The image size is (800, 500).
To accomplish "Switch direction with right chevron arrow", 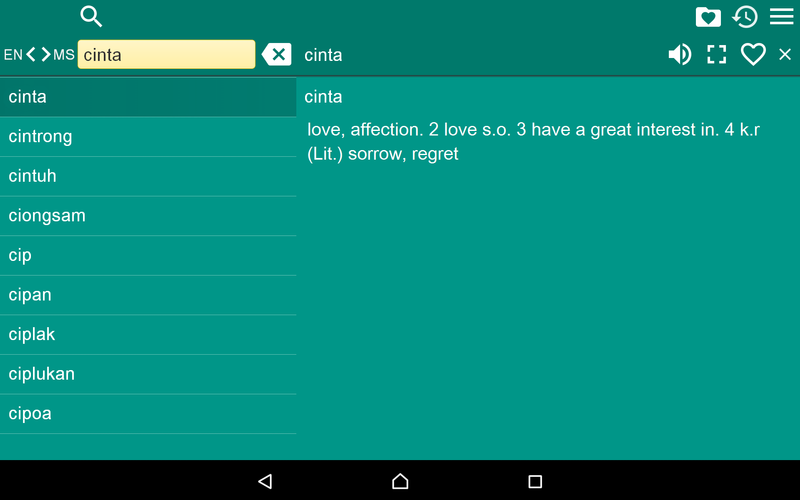I will tap(45, 54).
